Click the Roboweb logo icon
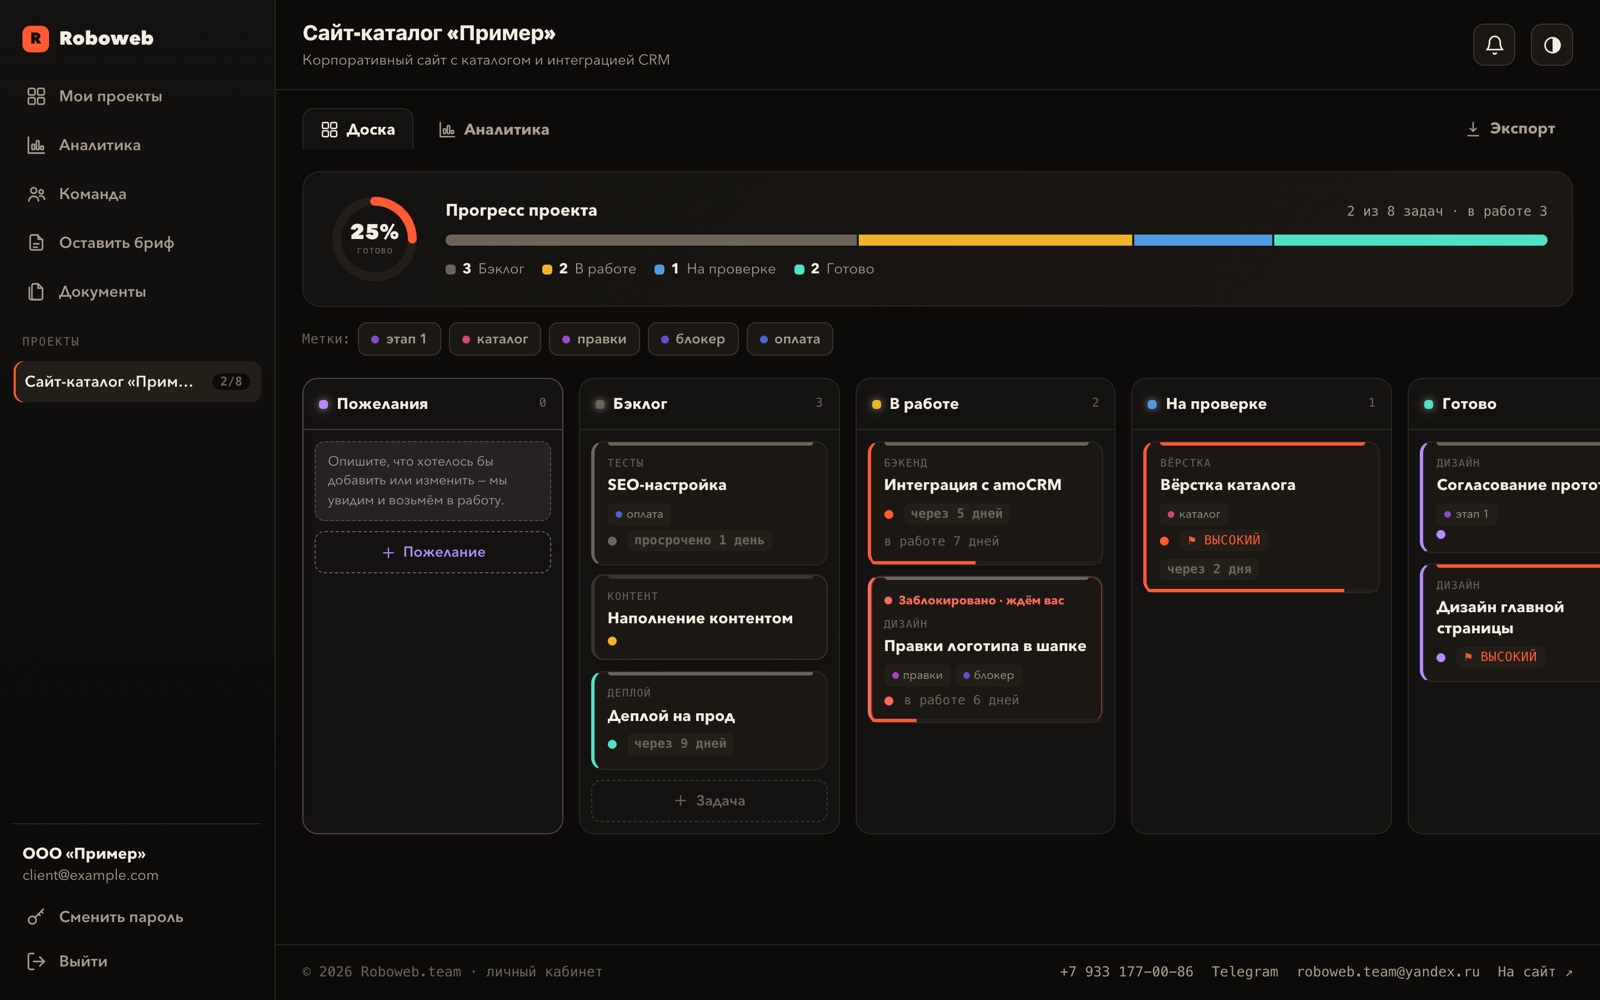Image resolution: width=1600 pixels, height=1000 pixels. [x=35, y=38]
